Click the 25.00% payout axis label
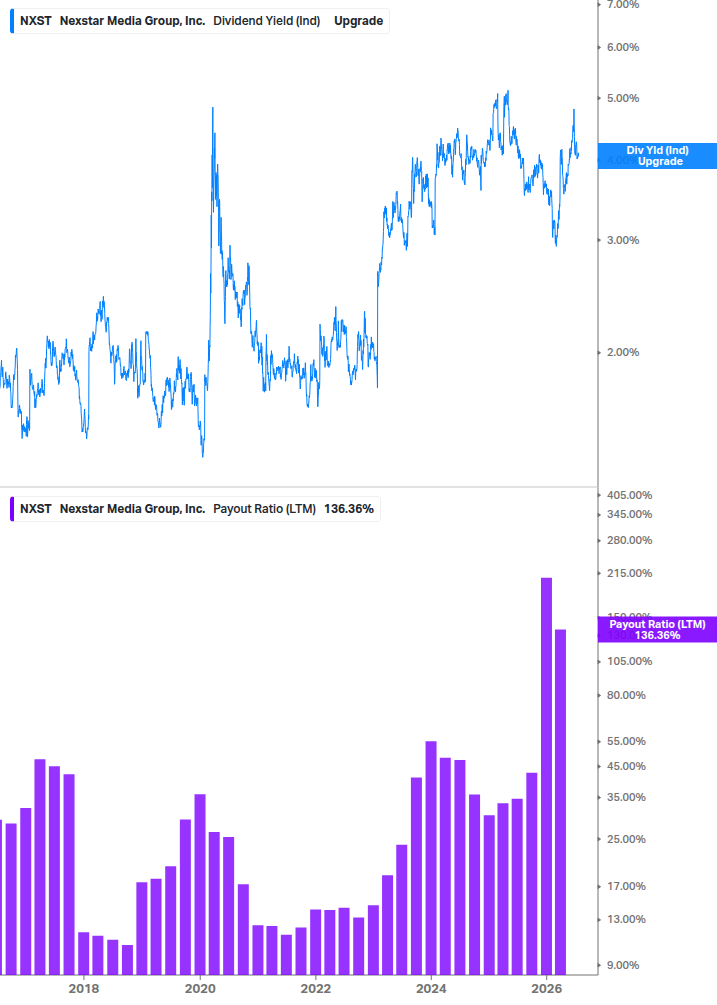Screen dimensions: 717x1005 point(626,840)
